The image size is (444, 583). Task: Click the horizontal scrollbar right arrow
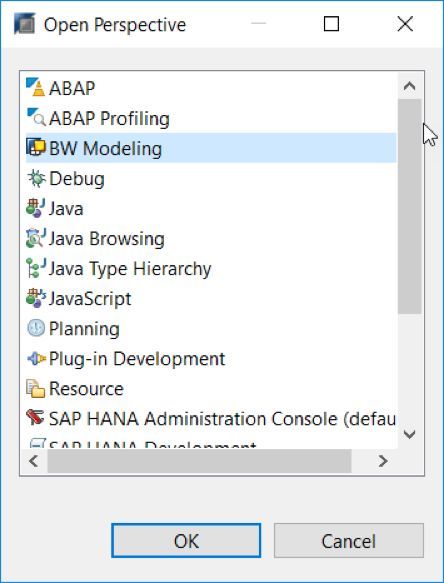pyautogui.click(x=383, y=461)
